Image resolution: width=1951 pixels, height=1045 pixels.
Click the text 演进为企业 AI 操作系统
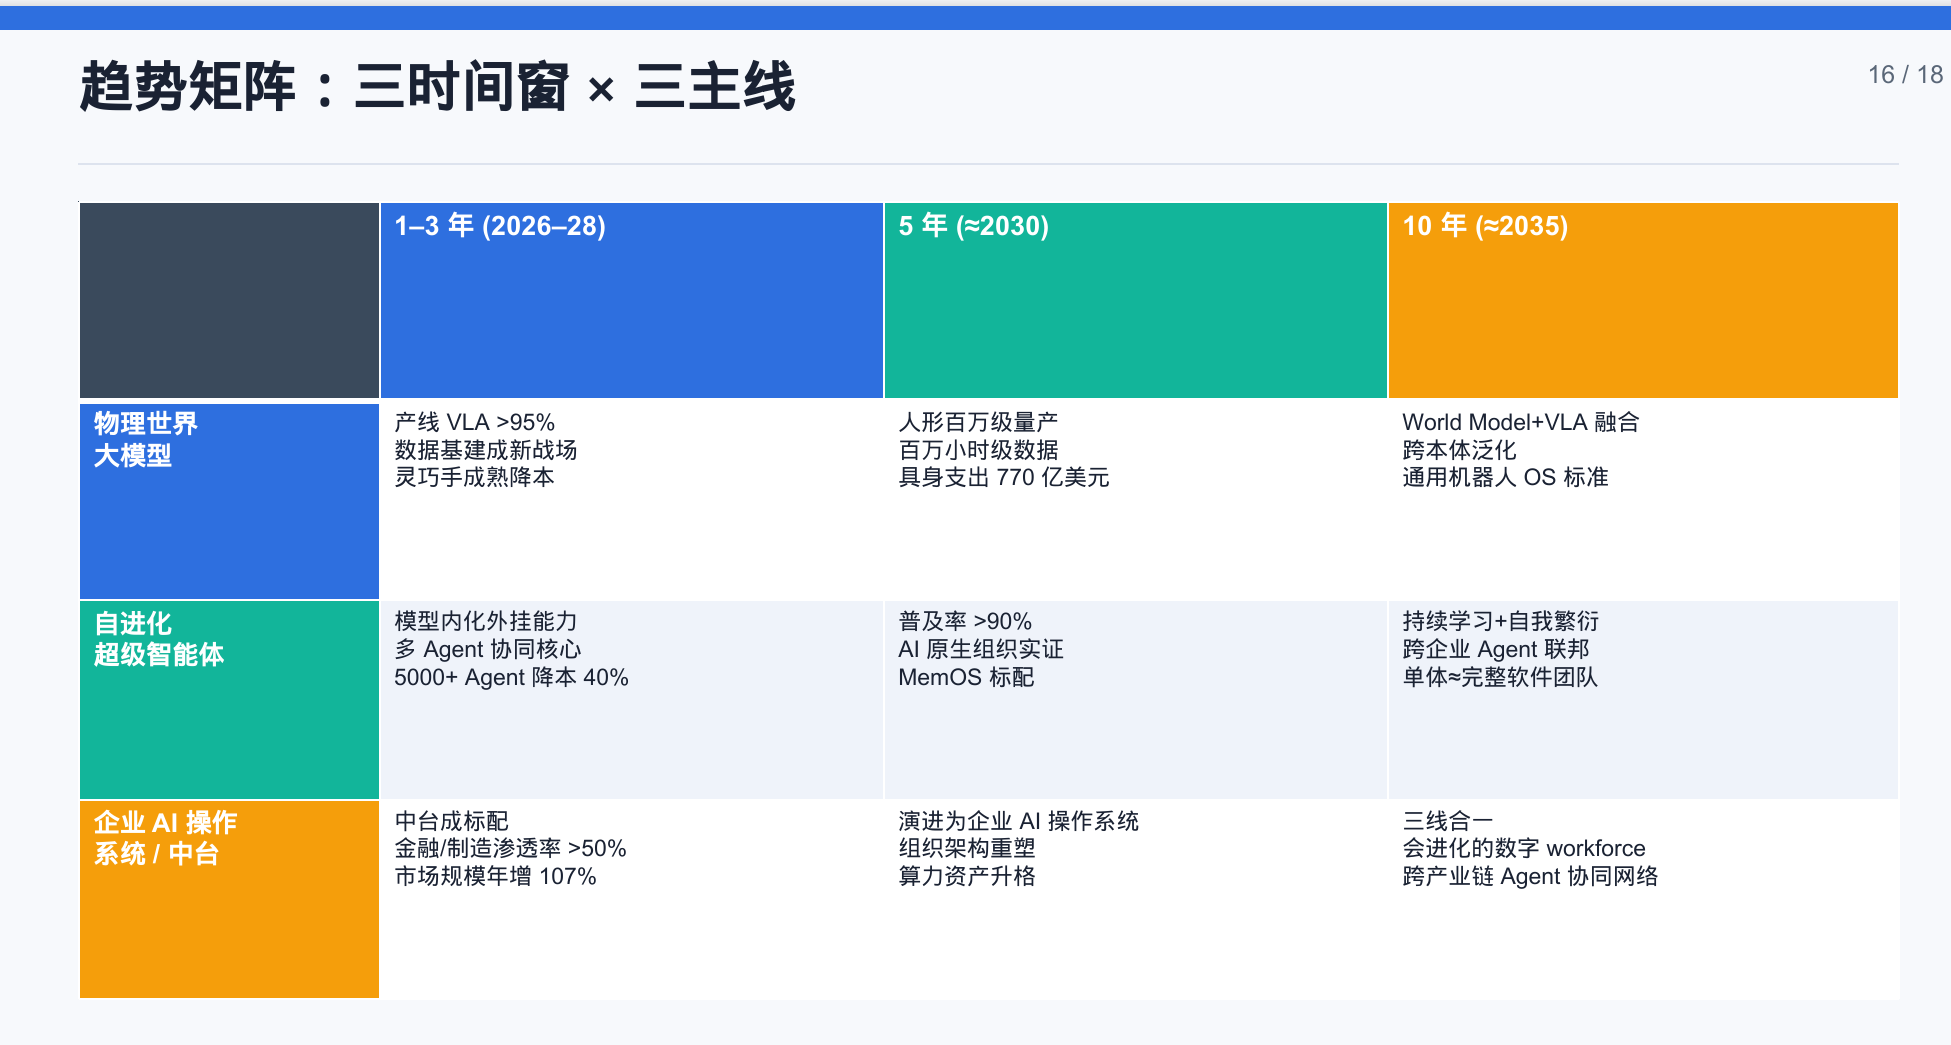[x=1018, y=821]
